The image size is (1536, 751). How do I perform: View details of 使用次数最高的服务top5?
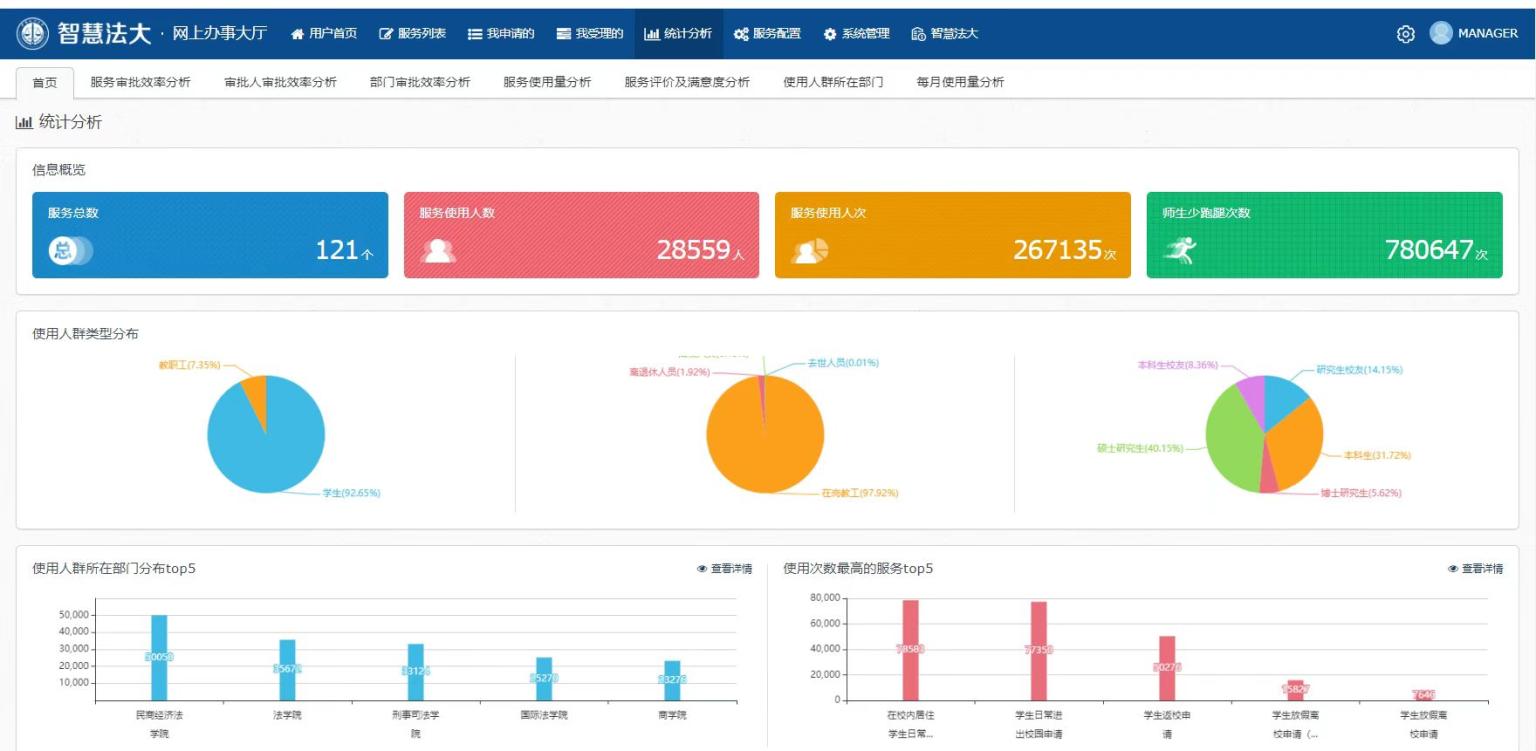[1475, 569]
